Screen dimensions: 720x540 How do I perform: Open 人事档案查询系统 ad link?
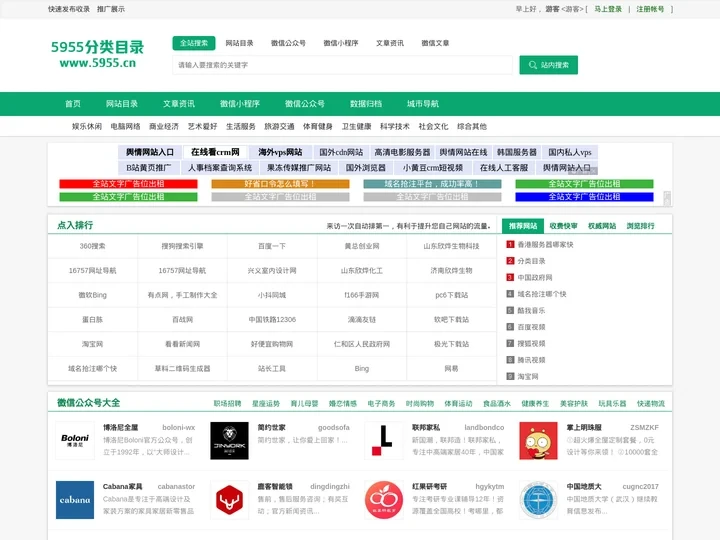[x=220, y=168]
